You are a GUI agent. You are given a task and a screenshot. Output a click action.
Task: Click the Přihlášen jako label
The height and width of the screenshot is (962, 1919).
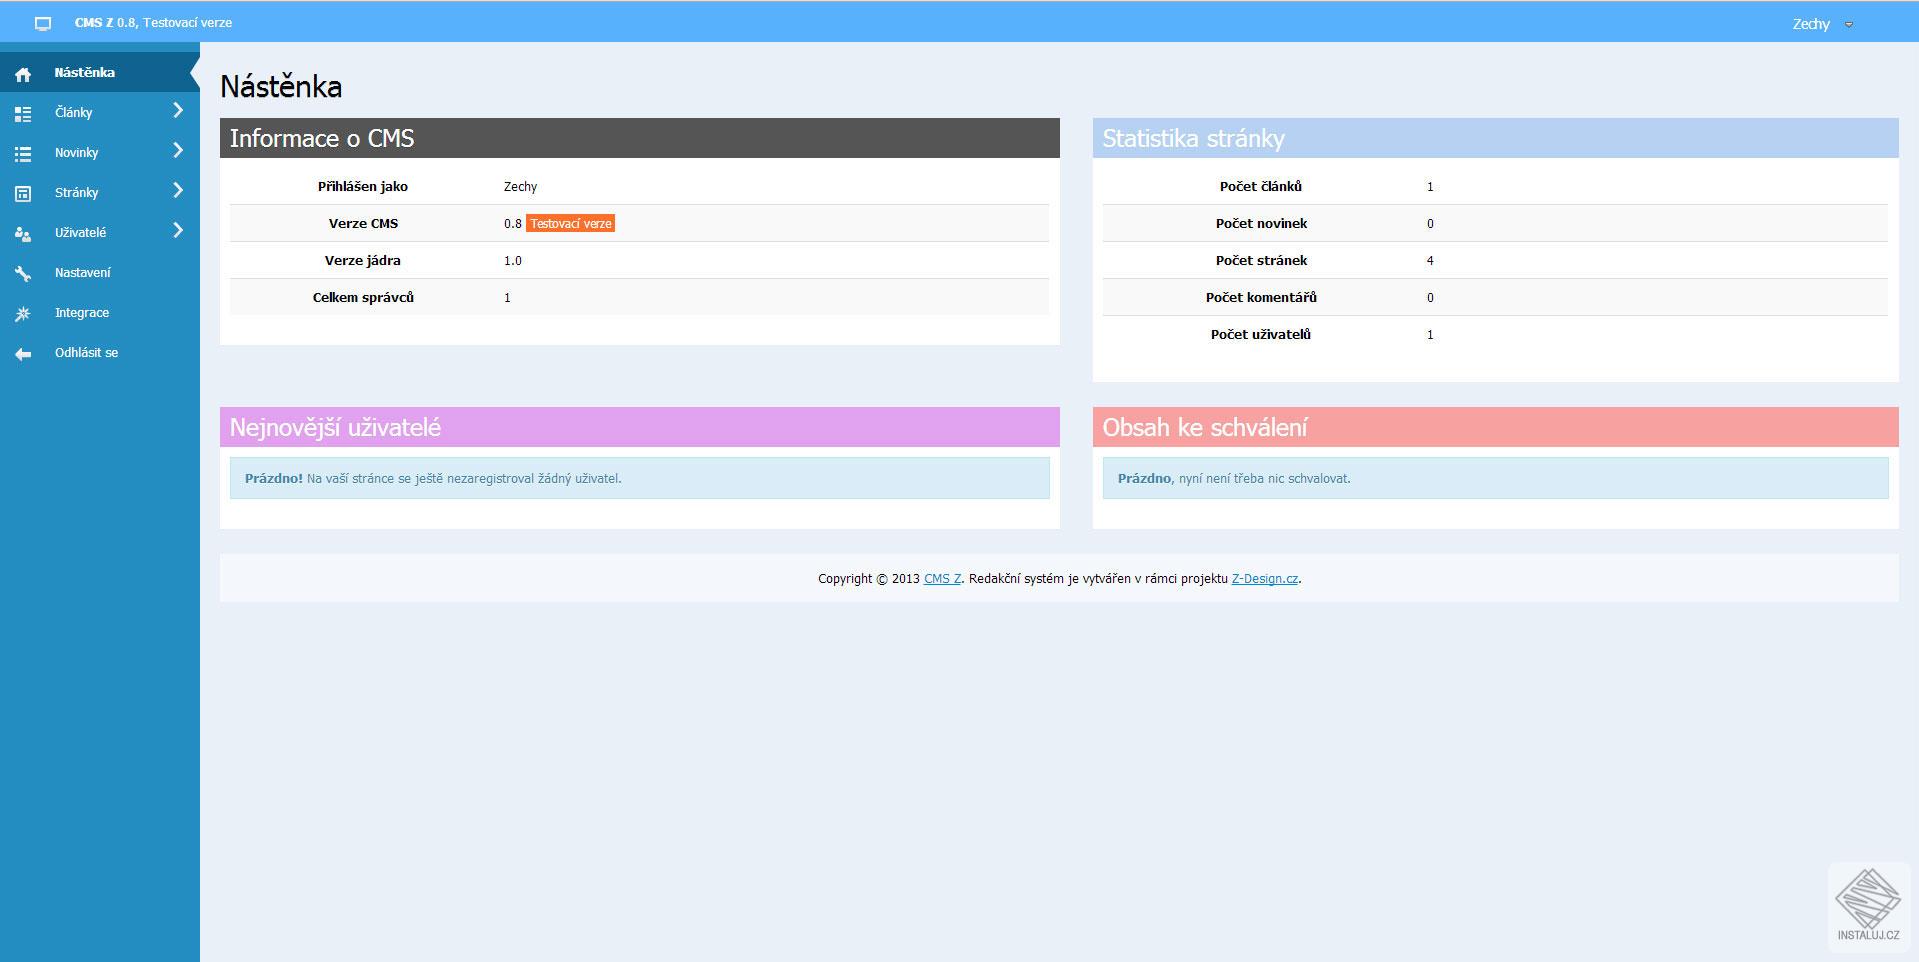[x=363, y=187]
